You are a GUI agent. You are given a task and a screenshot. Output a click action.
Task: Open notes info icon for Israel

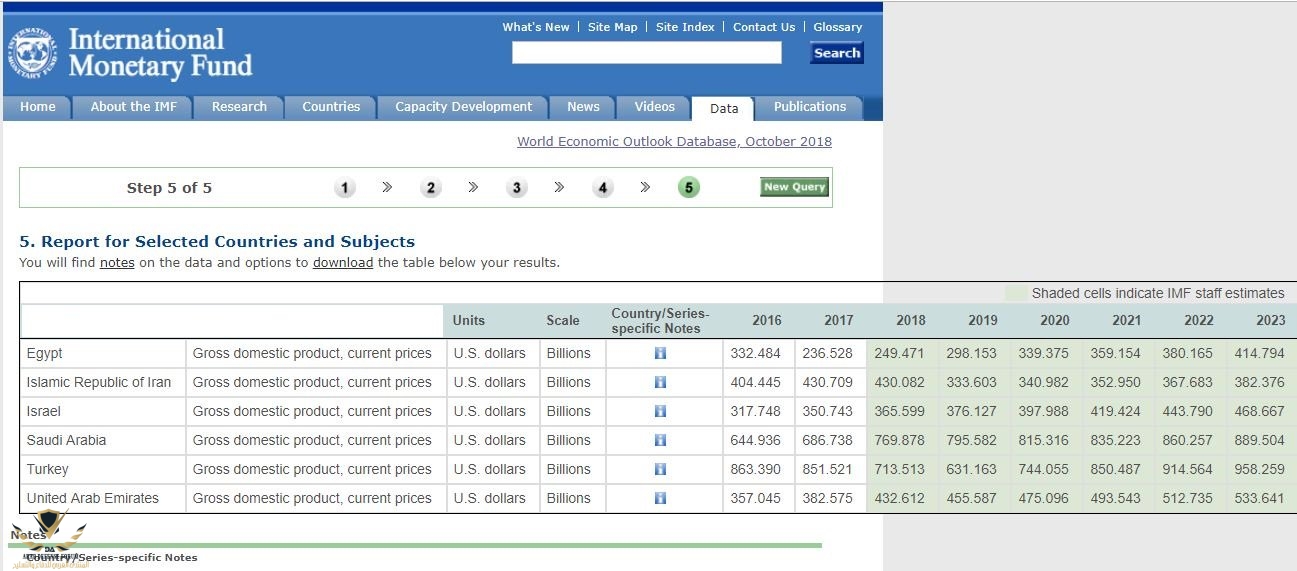click(660, 411)
